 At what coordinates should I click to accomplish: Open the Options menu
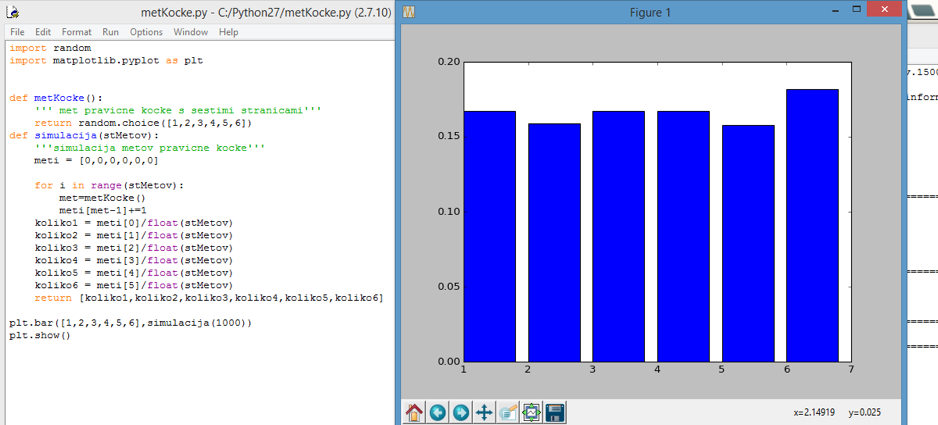click(x=146, y=32)
